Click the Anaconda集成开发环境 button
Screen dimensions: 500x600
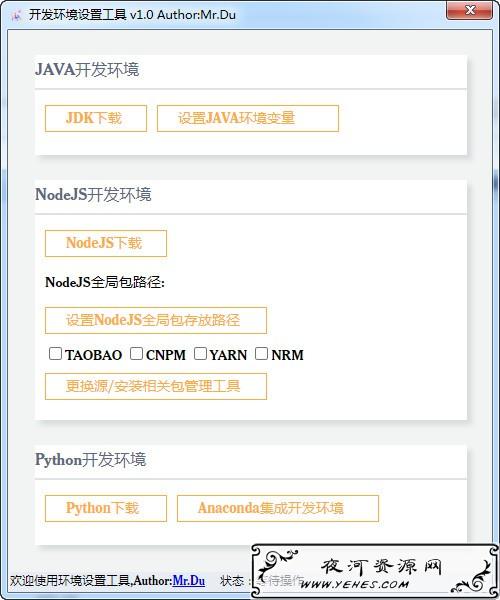[278, 509]
